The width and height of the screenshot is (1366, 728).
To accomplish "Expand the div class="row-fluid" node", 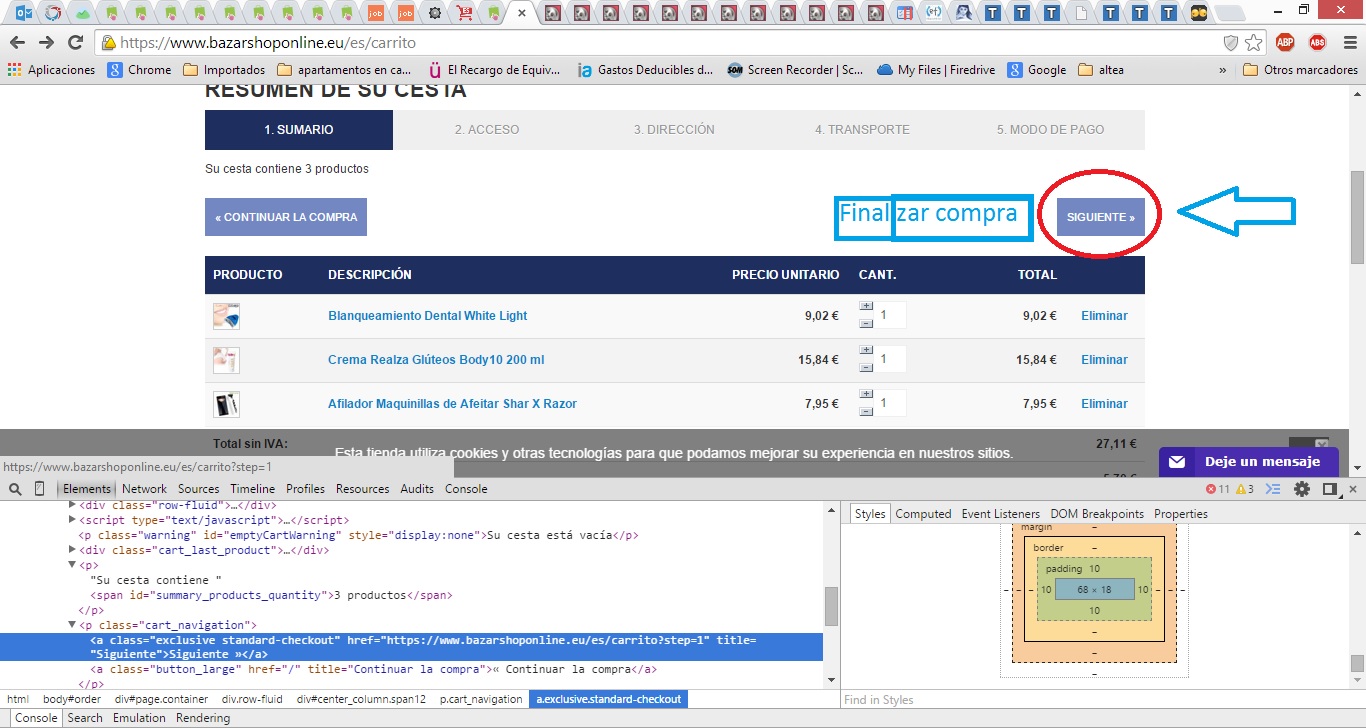I will point(72,505).
